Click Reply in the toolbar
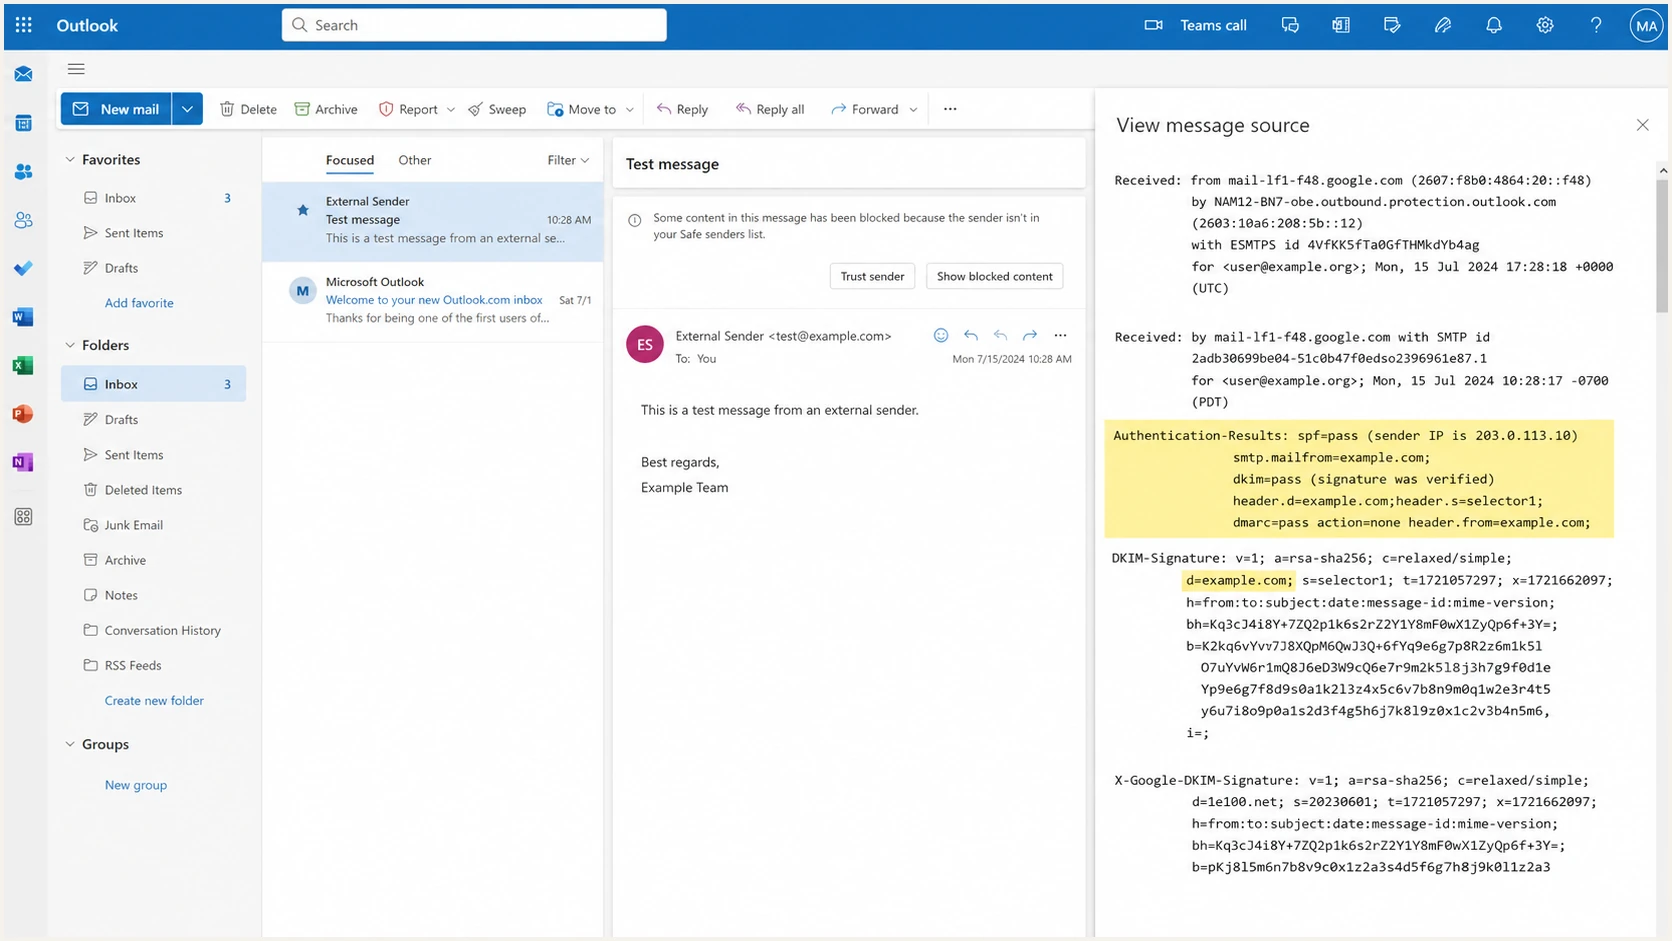This screenshot has width=1672, height=941. click(682, 109)
